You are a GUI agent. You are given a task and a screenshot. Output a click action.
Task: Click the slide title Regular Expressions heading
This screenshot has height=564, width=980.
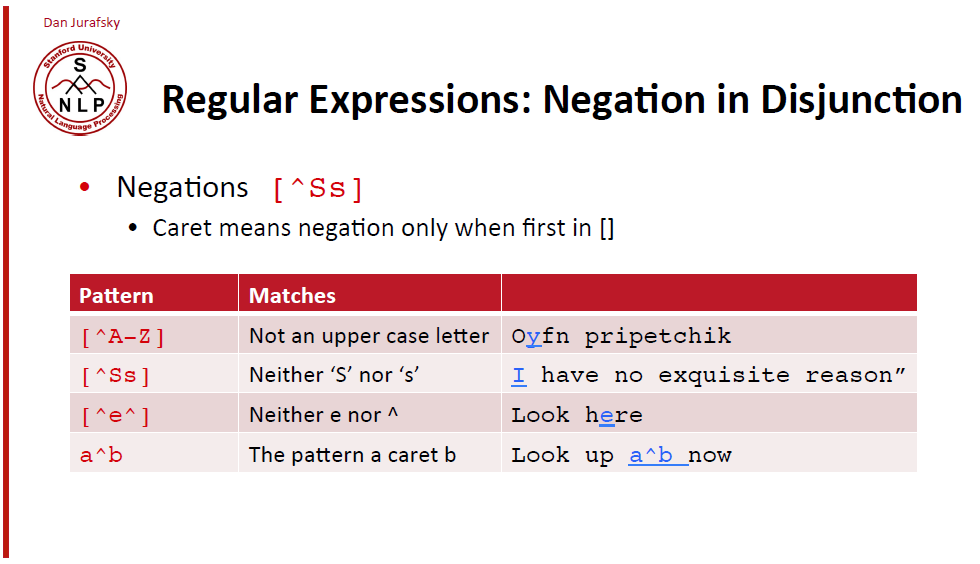pos(562,99)
